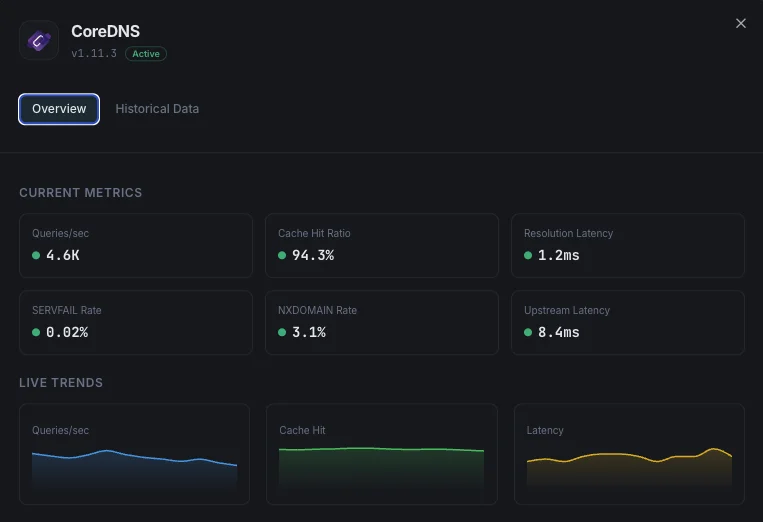Click the Active status badge
The height and width of the screenshot is (522, 763).
tap(146, 54)
